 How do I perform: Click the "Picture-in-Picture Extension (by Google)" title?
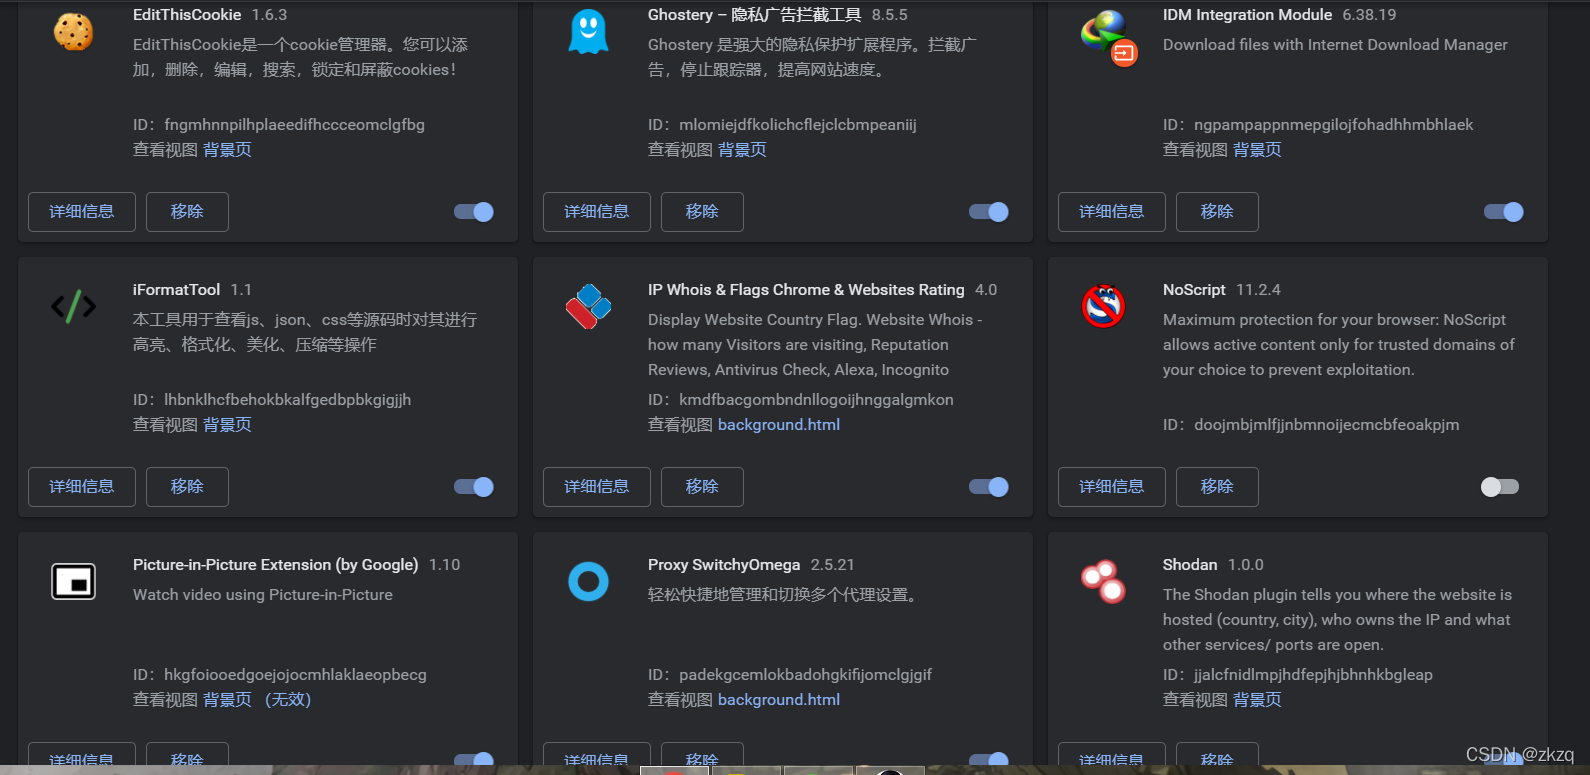(x=276, y=565)
